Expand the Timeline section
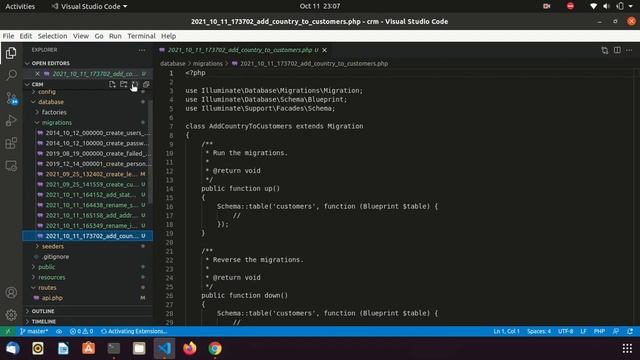 click(x=88, y=322)
